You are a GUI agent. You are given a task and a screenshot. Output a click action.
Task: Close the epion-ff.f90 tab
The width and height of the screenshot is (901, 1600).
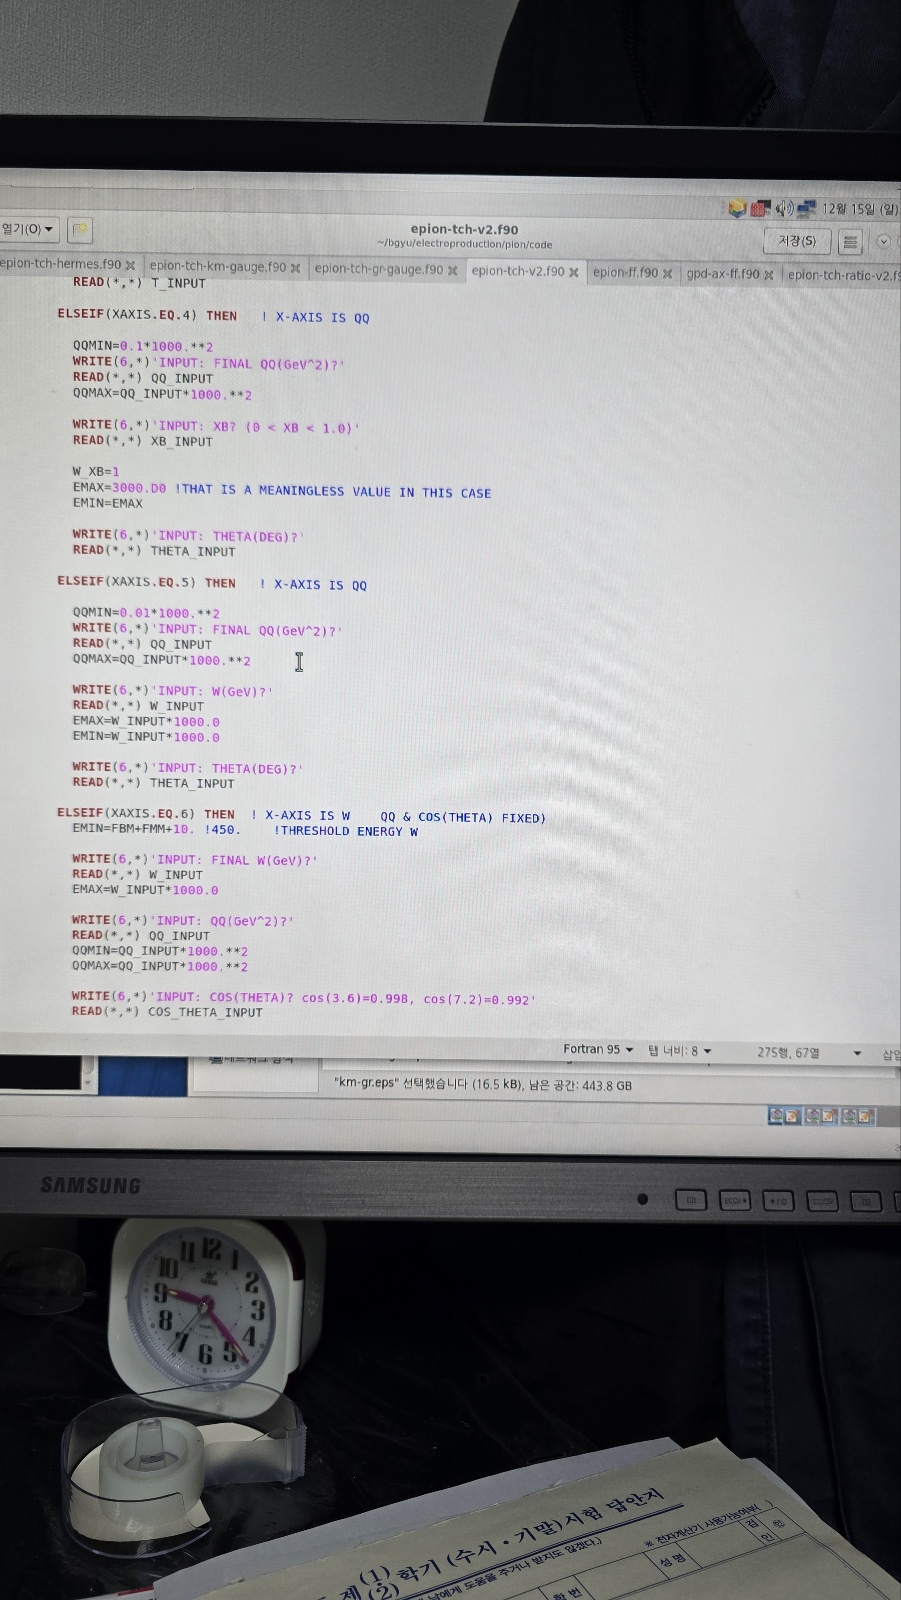667,273
